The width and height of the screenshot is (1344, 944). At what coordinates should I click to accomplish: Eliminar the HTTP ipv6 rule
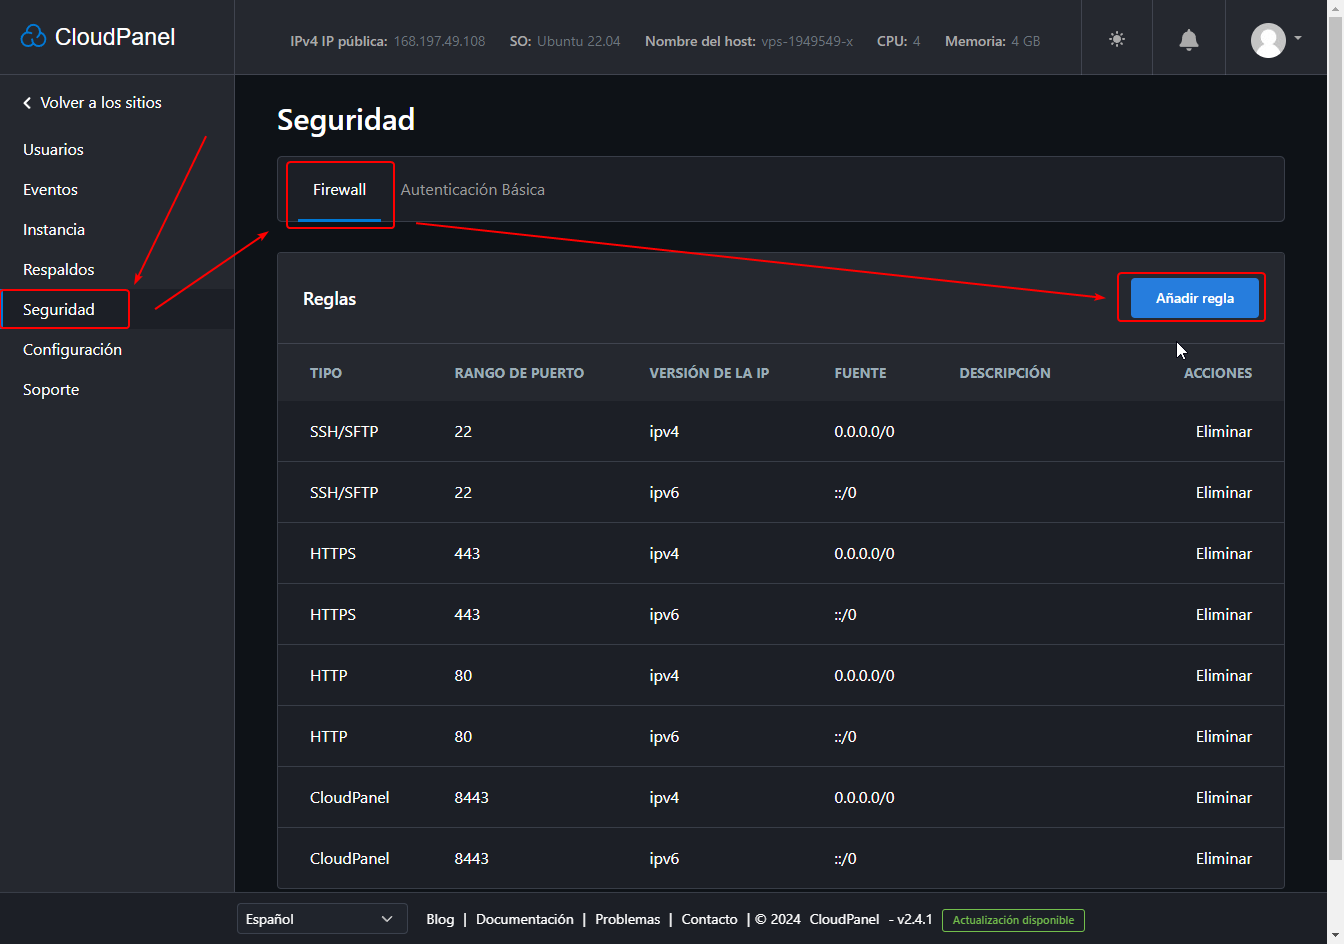click(x=1224, y=737)
